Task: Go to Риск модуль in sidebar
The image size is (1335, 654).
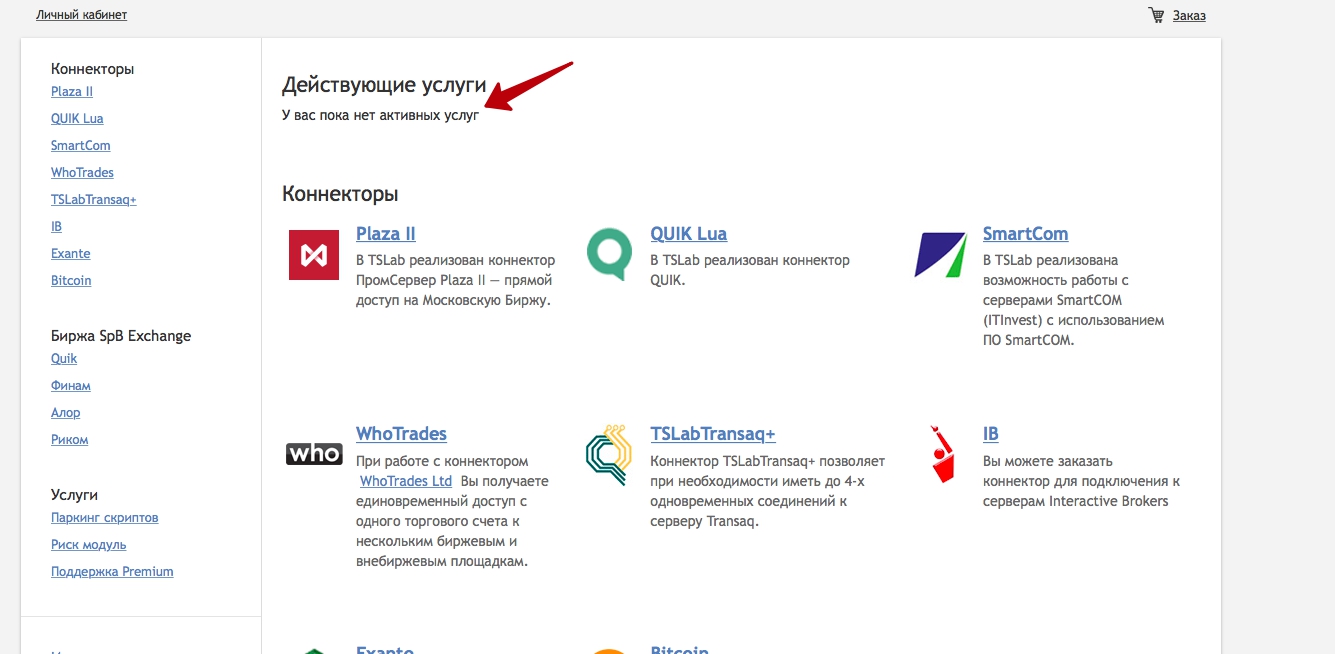Action: click(89, 545)
